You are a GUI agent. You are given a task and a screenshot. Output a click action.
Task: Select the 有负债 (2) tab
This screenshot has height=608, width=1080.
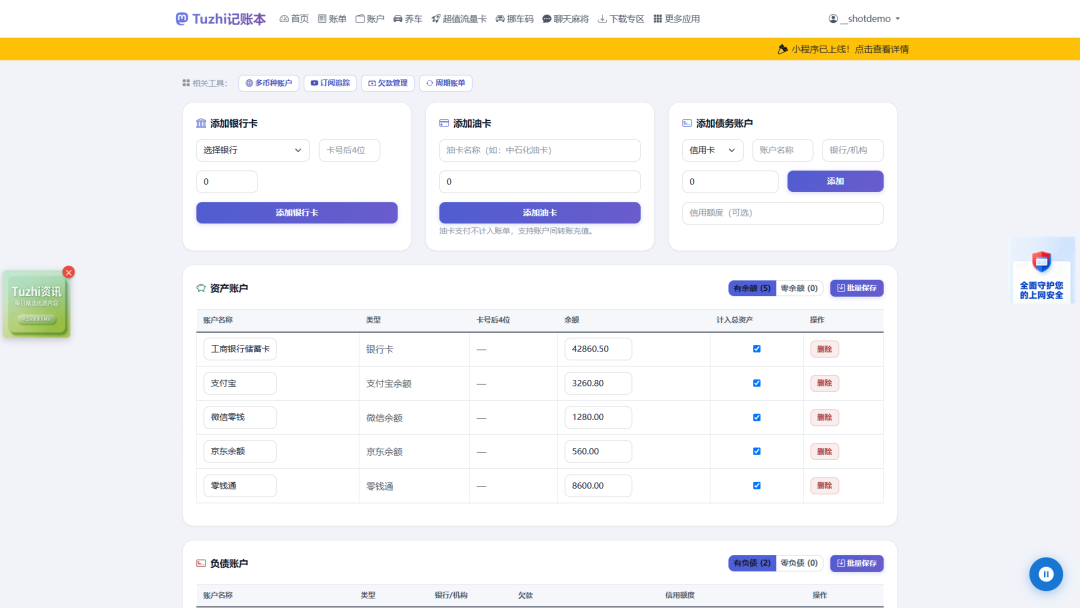coord(751,563)
